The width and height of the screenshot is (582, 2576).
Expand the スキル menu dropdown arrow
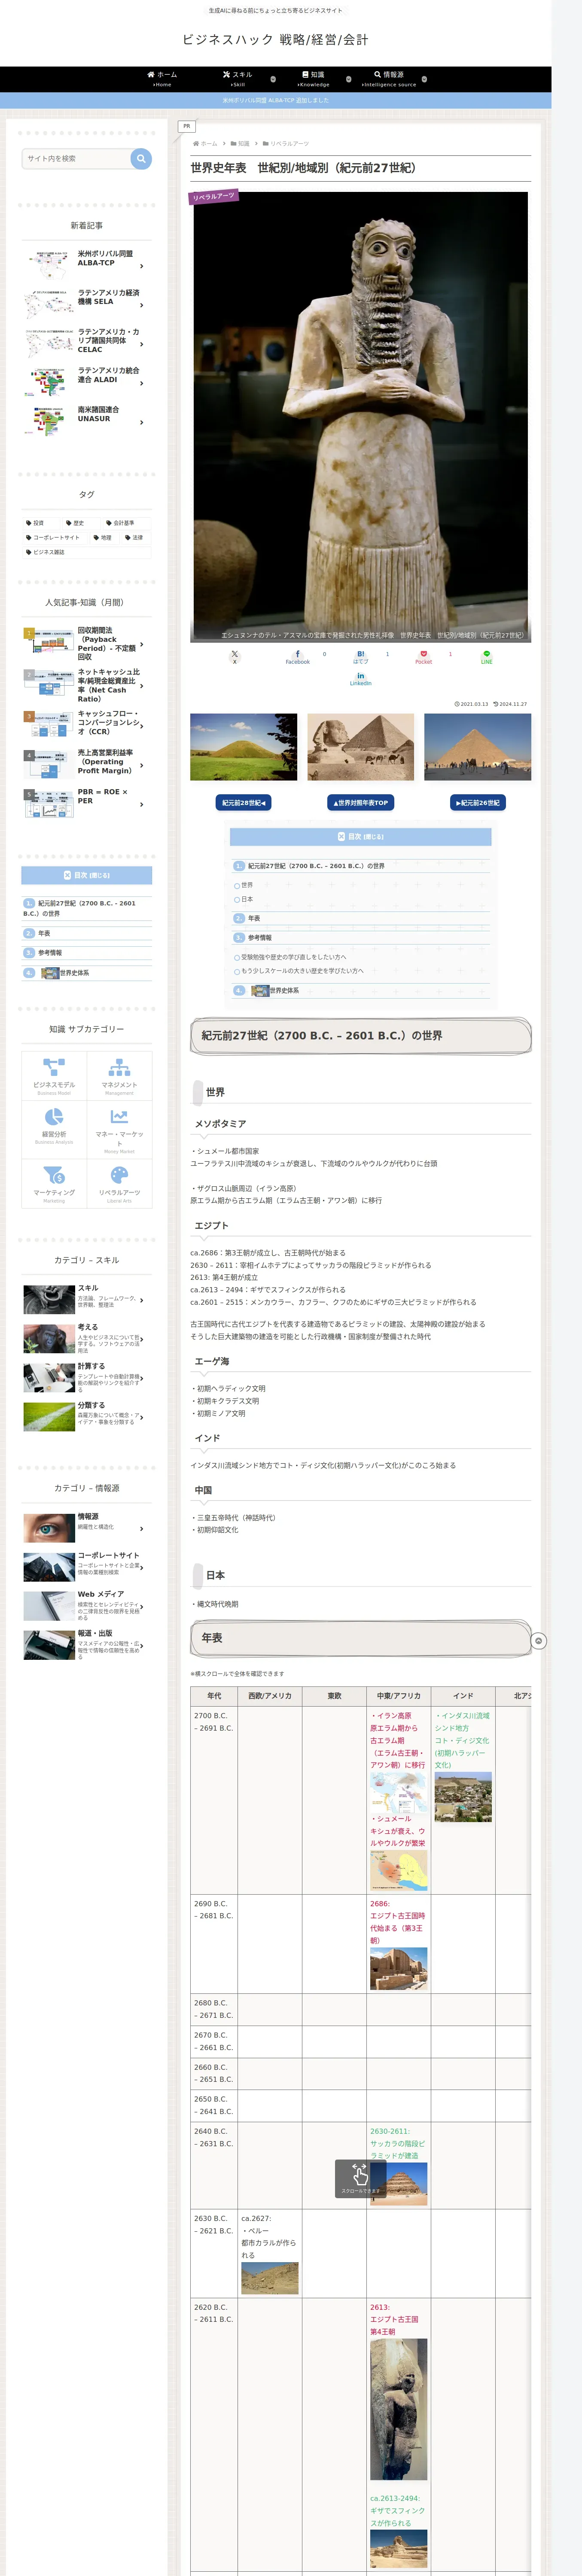coord(273,79)
